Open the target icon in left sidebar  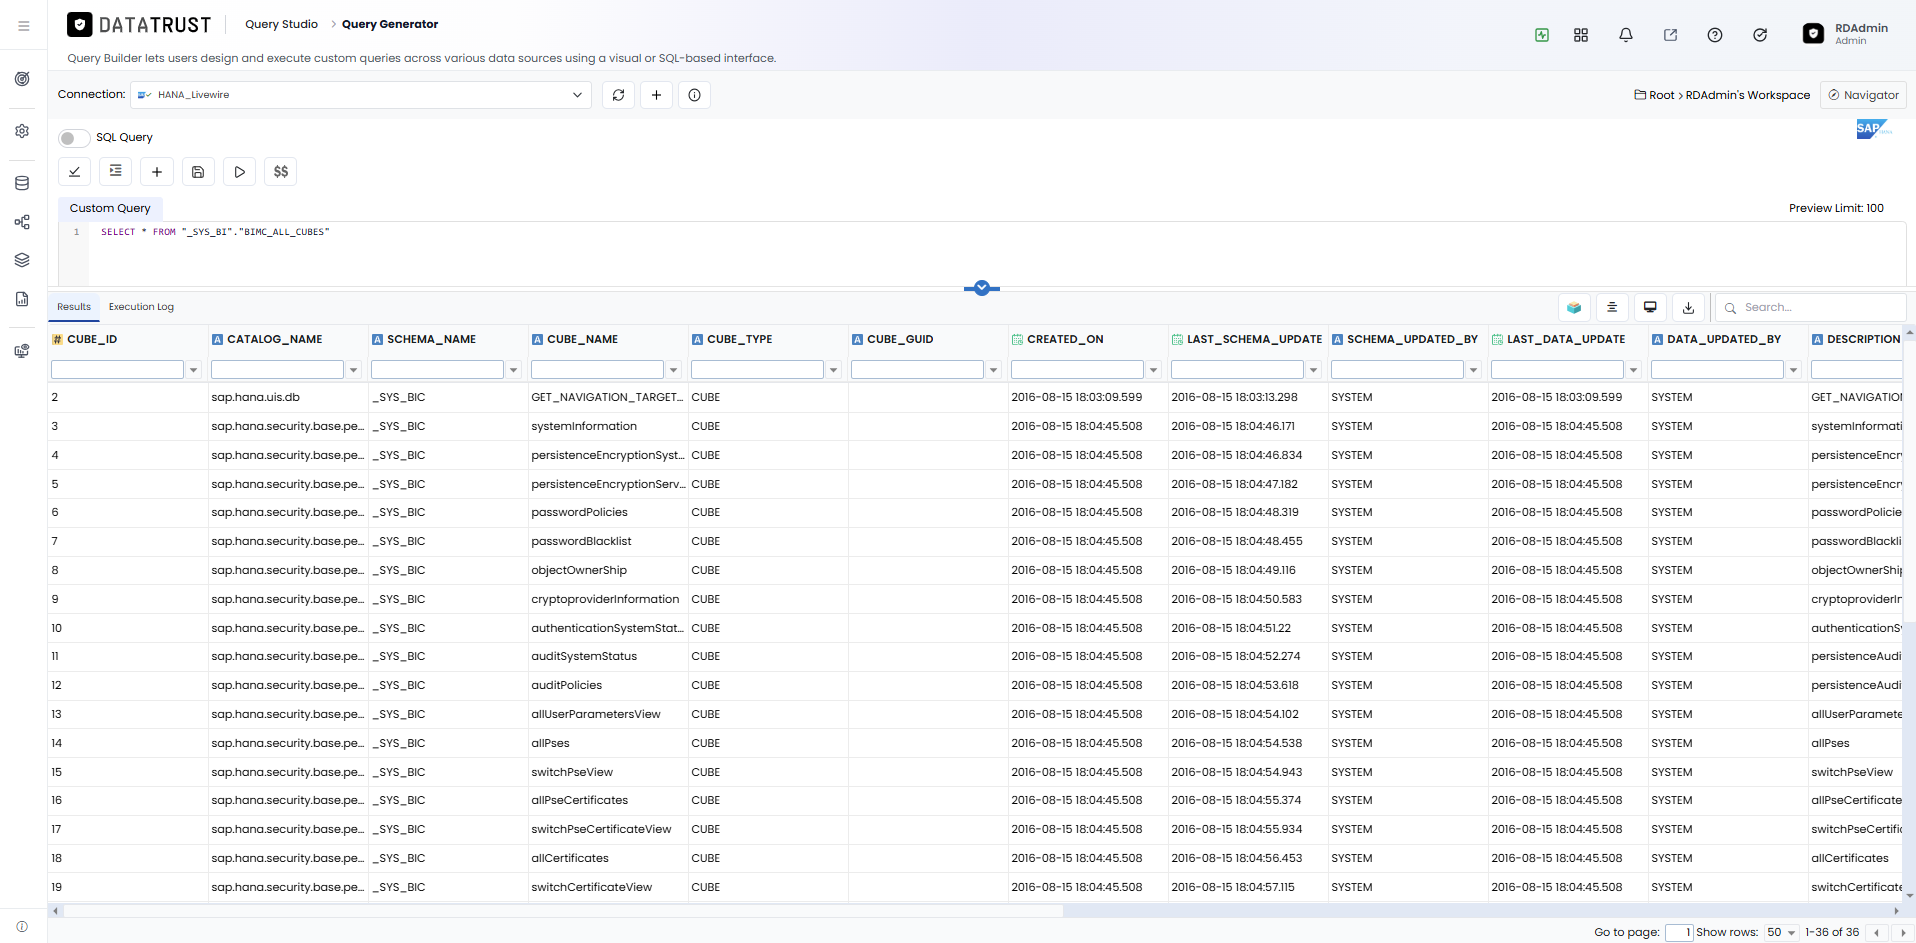[x=22, y=79]
